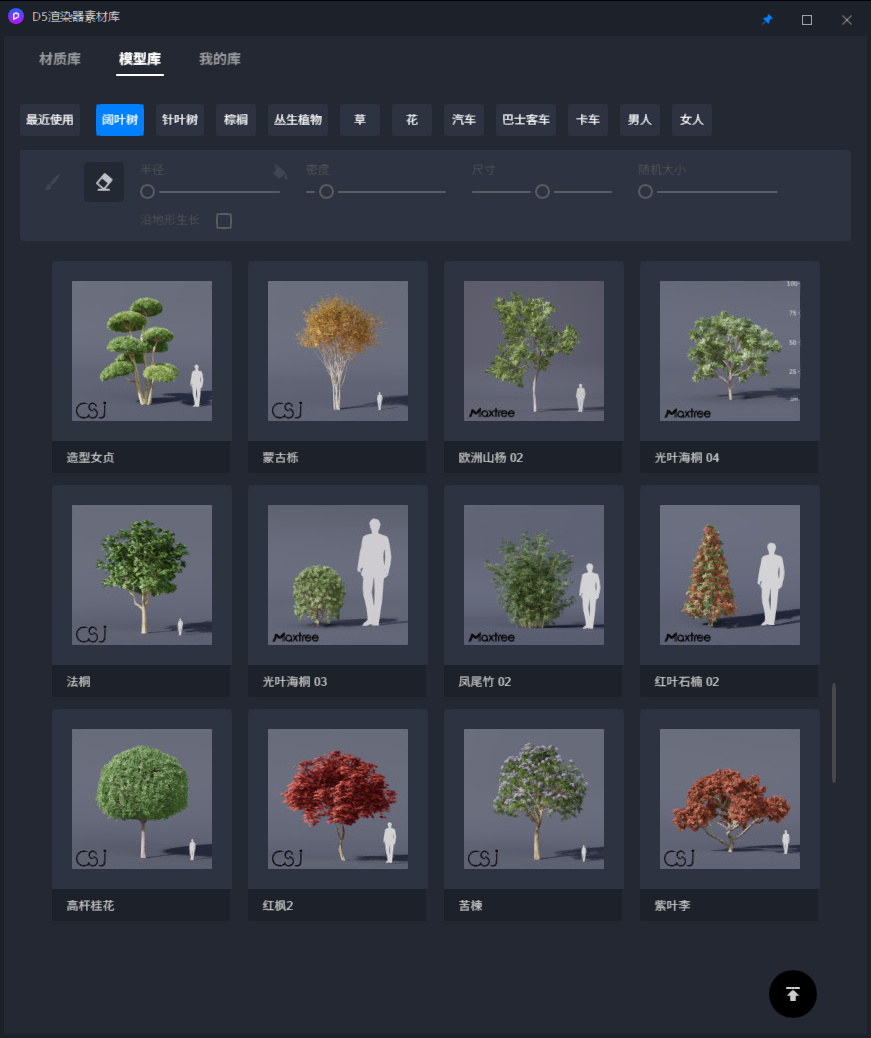
Task: Select the brush paint tool
Action: [53, 182]
